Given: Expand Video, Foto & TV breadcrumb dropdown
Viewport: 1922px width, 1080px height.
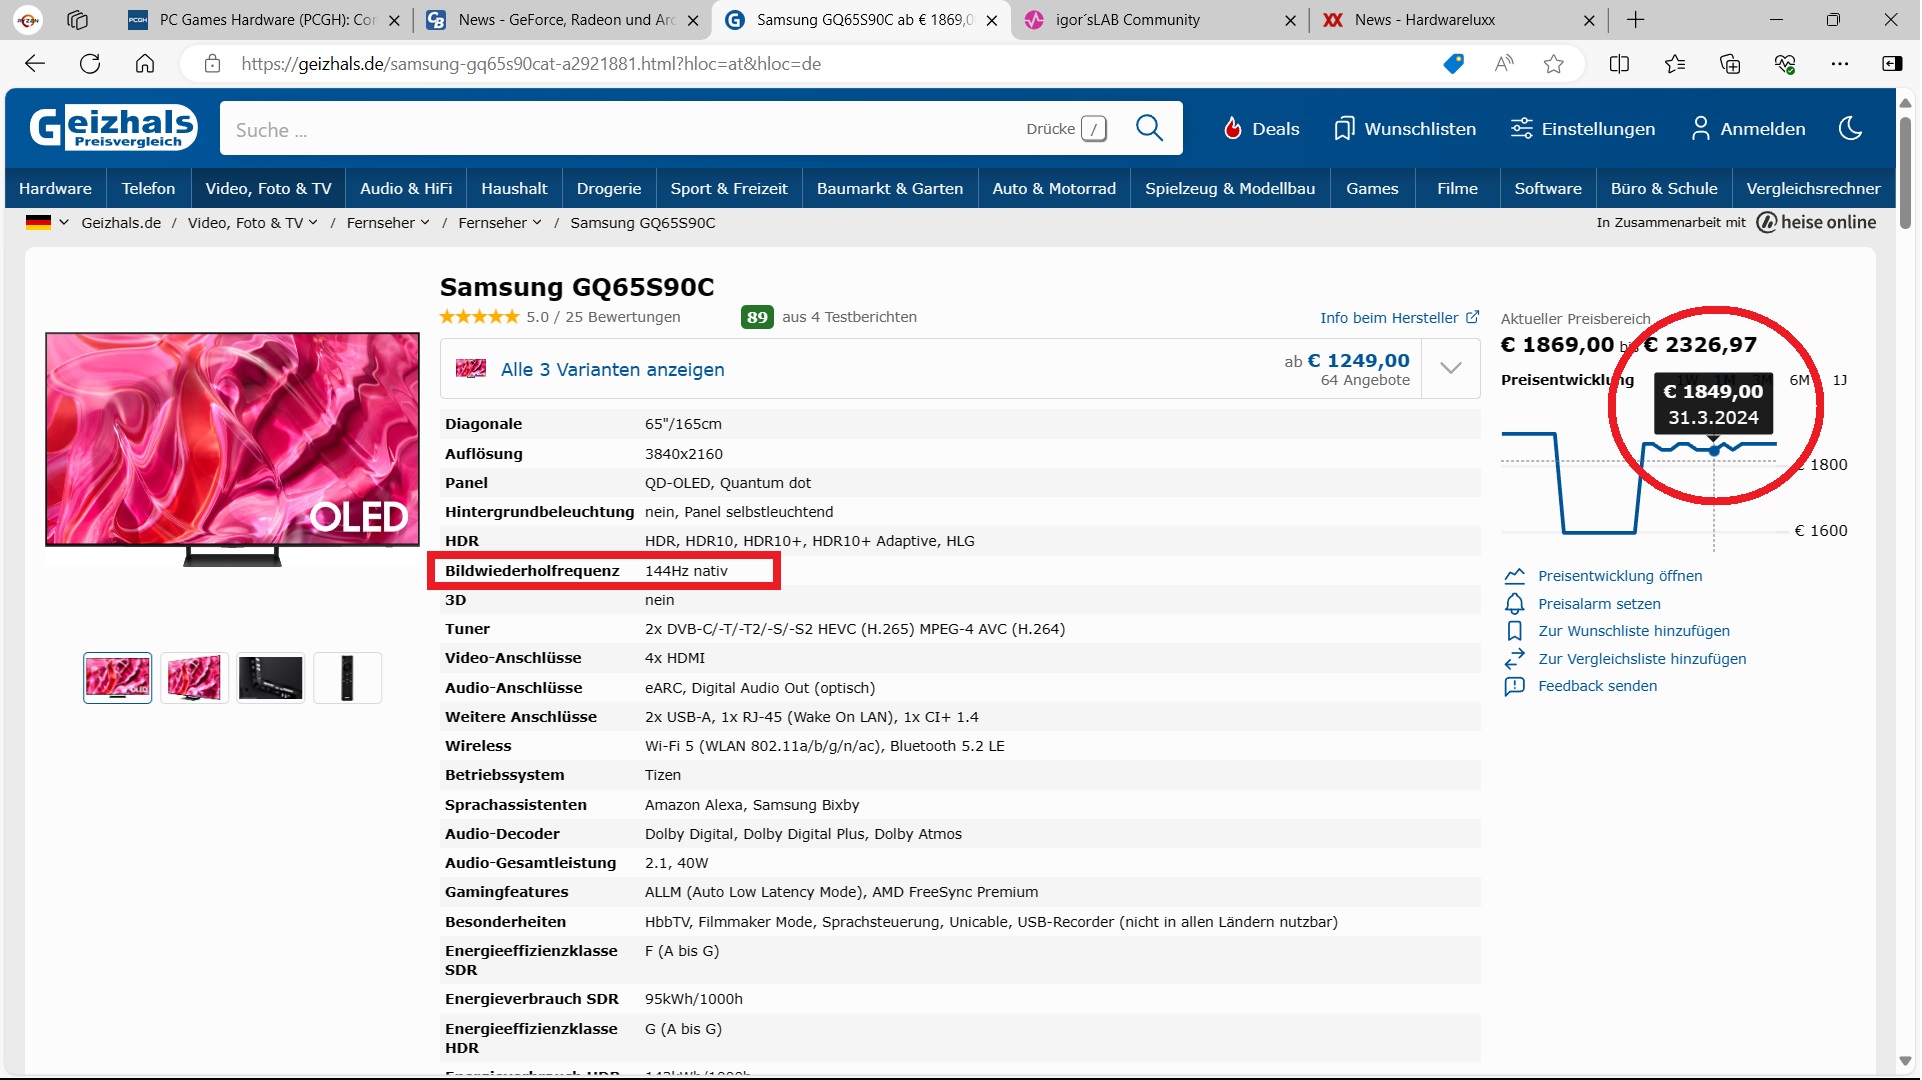Looking at the screenshot, I should 313,223.
